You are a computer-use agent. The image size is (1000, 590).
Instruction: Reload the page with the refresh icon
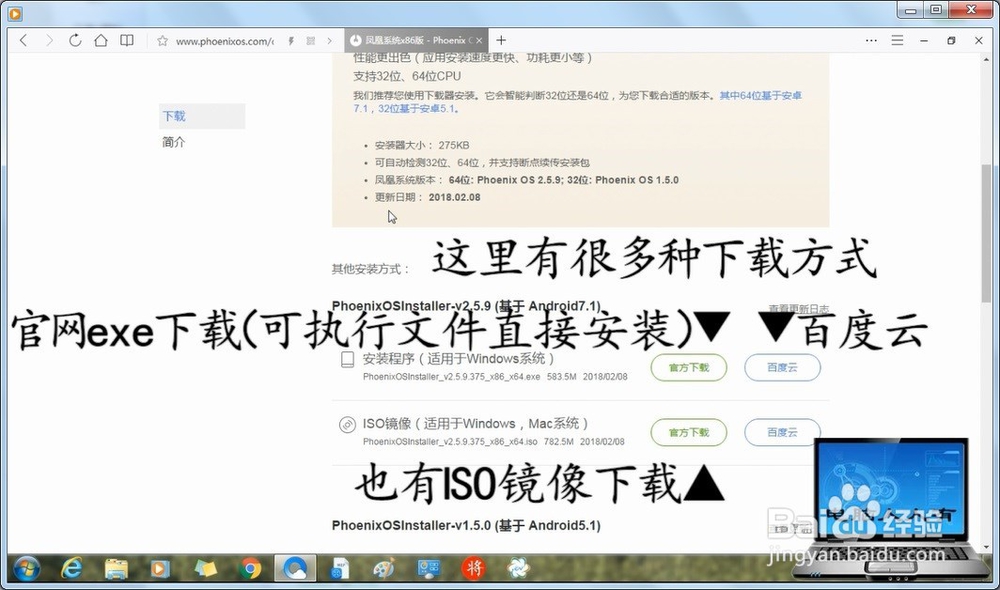[x=75, y=41]
